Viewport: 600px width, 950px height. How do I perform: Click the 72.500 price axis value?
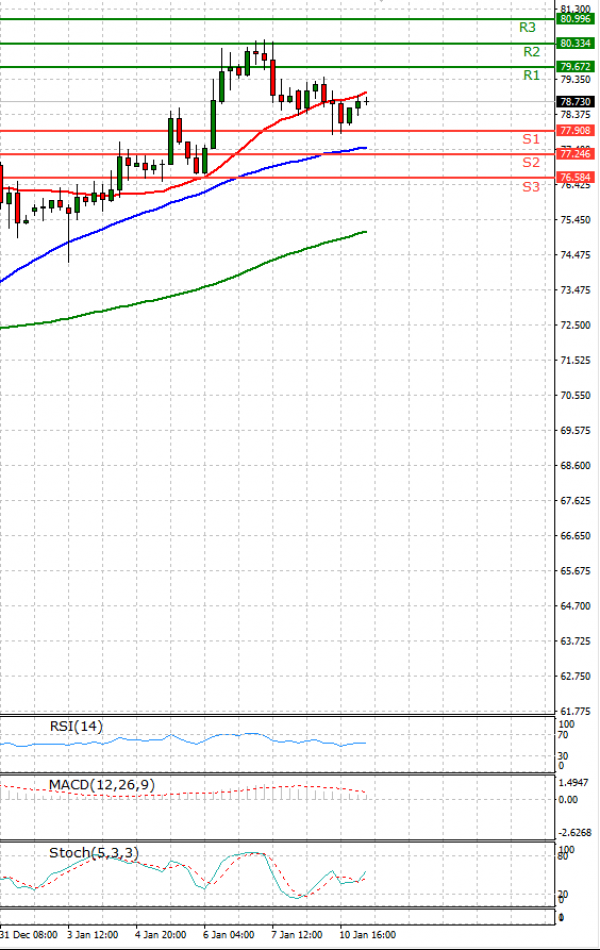click(575, 325)
